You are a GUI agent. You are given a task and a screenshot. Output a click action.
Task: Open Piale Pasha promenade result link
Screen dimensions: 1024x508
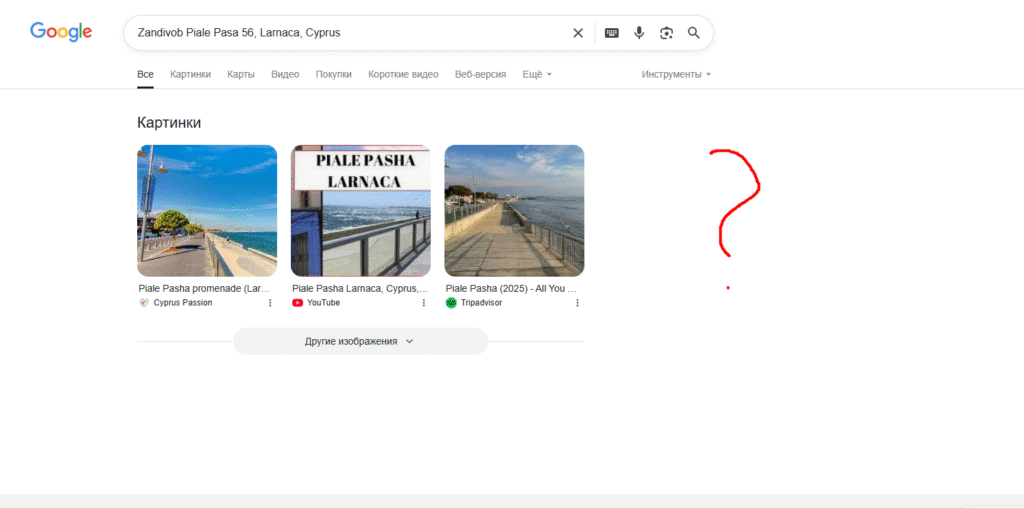point(204,288)
